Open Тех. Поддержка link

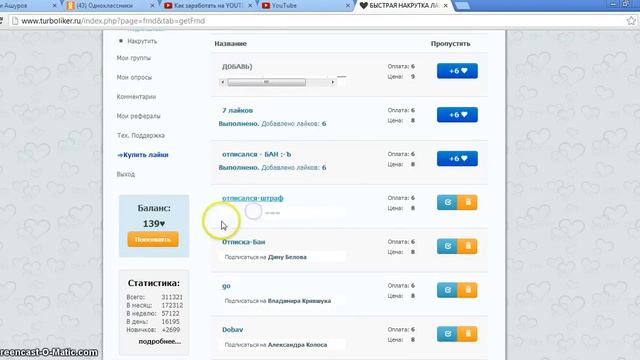[x=141, y=136]
